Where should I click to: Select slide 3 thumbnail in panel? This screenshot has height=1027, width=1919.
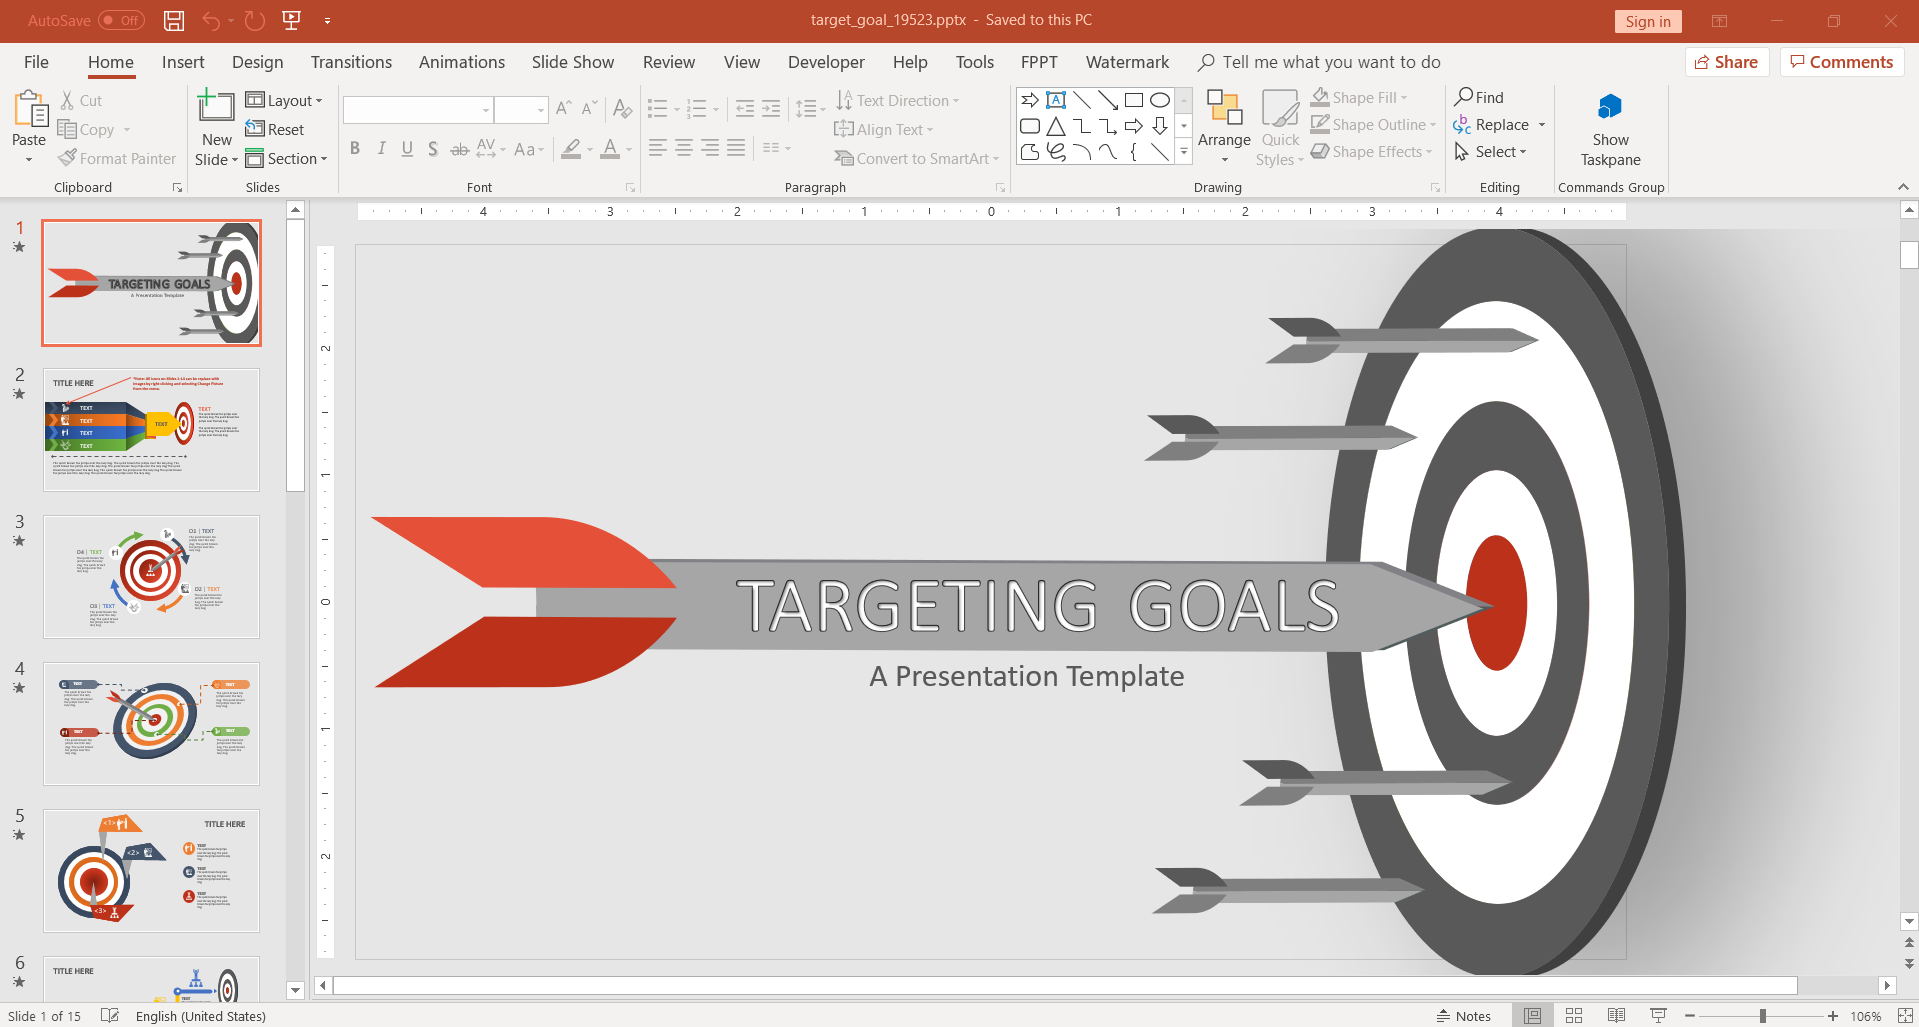coord(151,576)
